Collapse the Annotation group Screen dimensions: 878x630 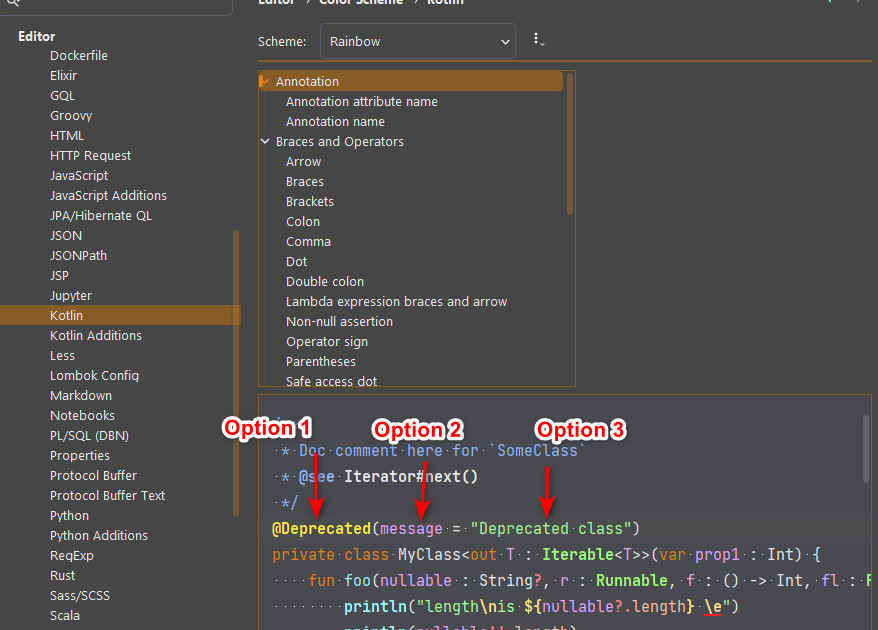[266, 81]
